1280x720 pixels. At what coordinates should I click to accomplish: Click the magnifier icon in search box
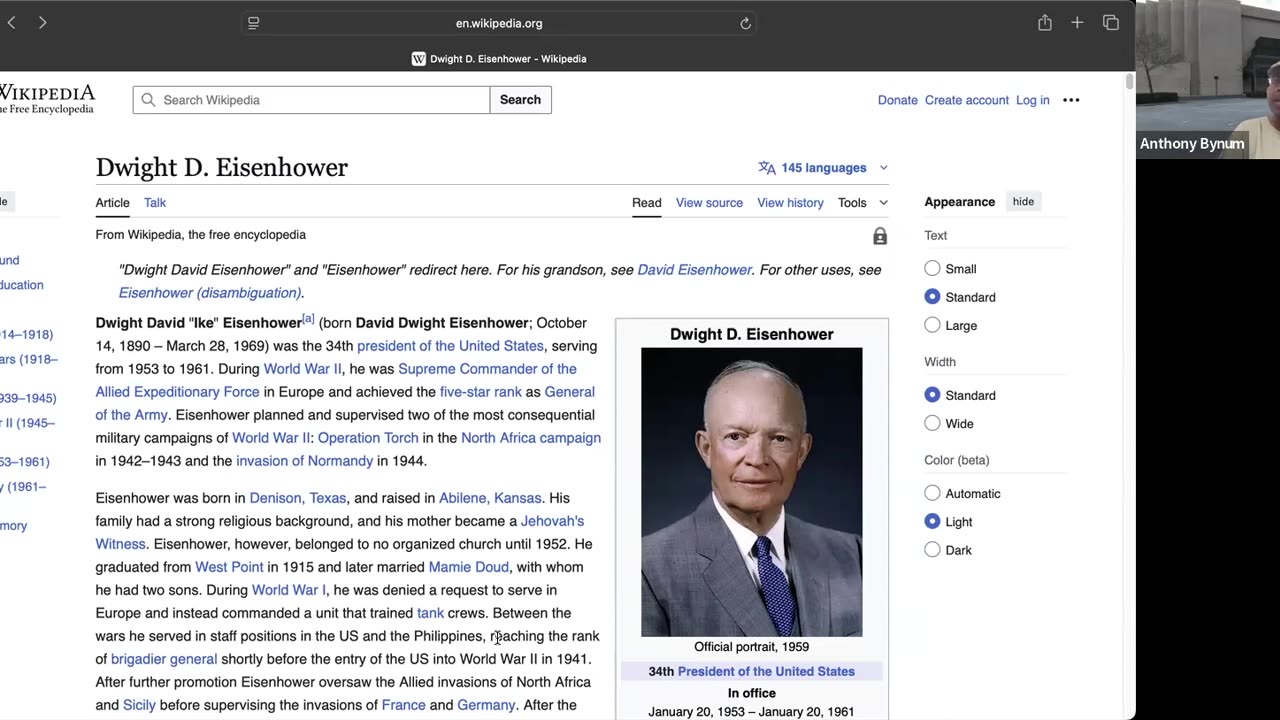tap(148, 100)
